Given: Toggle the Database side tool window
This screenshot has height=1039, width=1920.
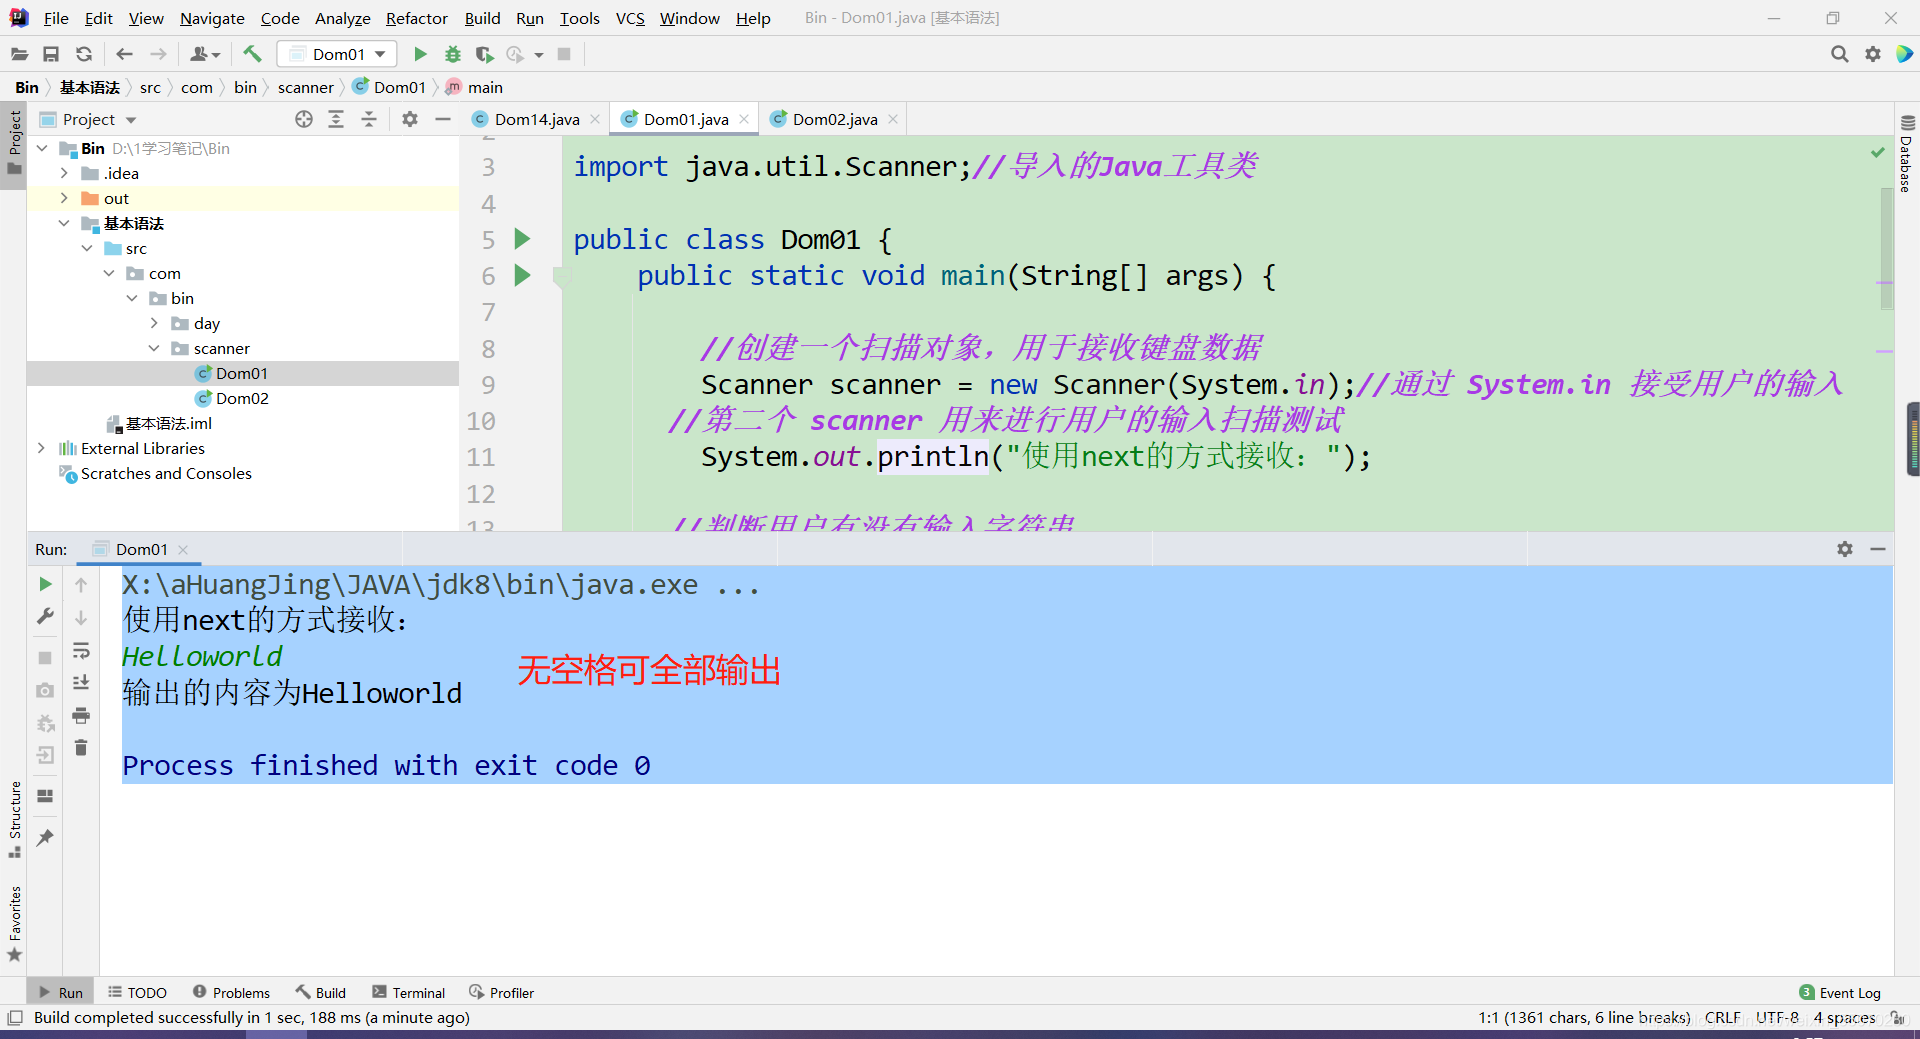Looking at the screenshot, I should [x=1906, y=152].
